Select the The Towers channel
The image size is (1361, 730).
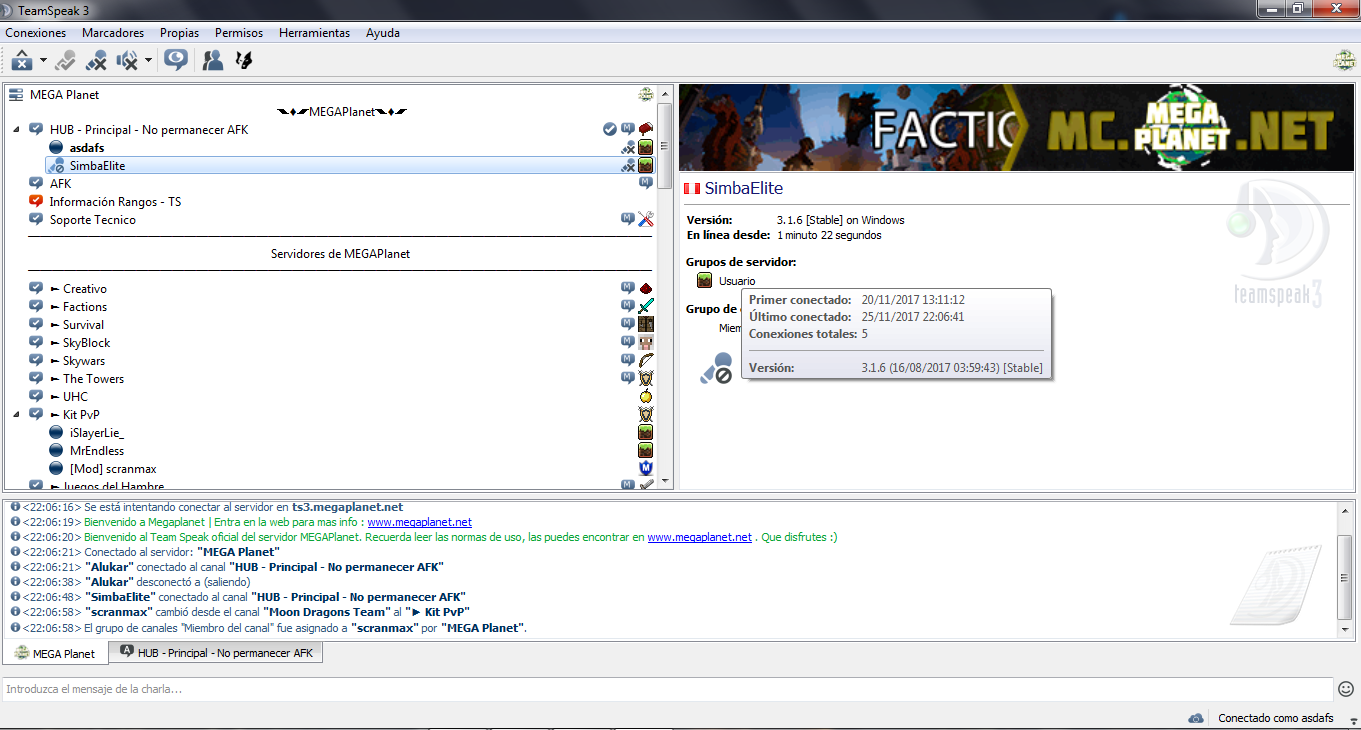87,379
